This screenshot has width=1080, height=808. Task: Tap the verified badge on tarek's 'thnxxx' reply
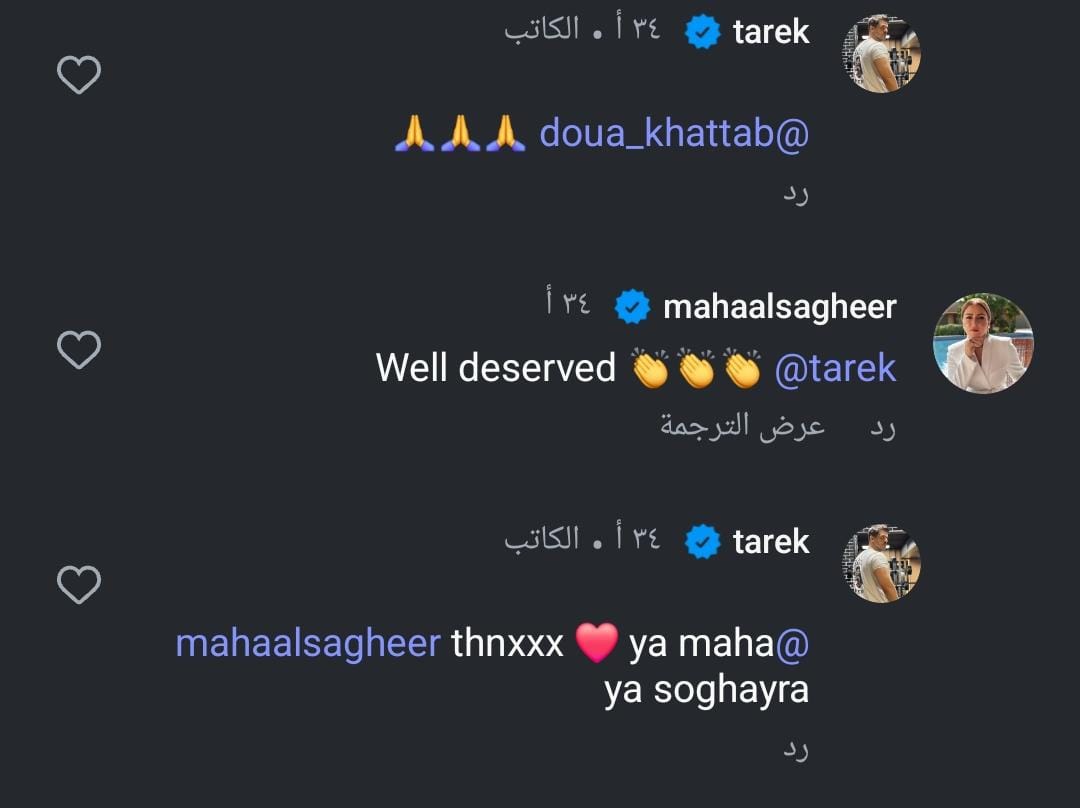click(703, 541)
